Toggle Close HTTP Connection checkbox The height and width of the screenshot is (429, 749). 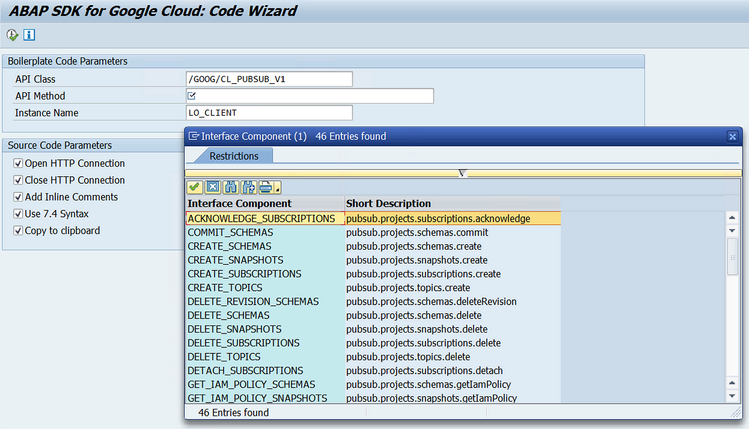click(x=18, y=180)
